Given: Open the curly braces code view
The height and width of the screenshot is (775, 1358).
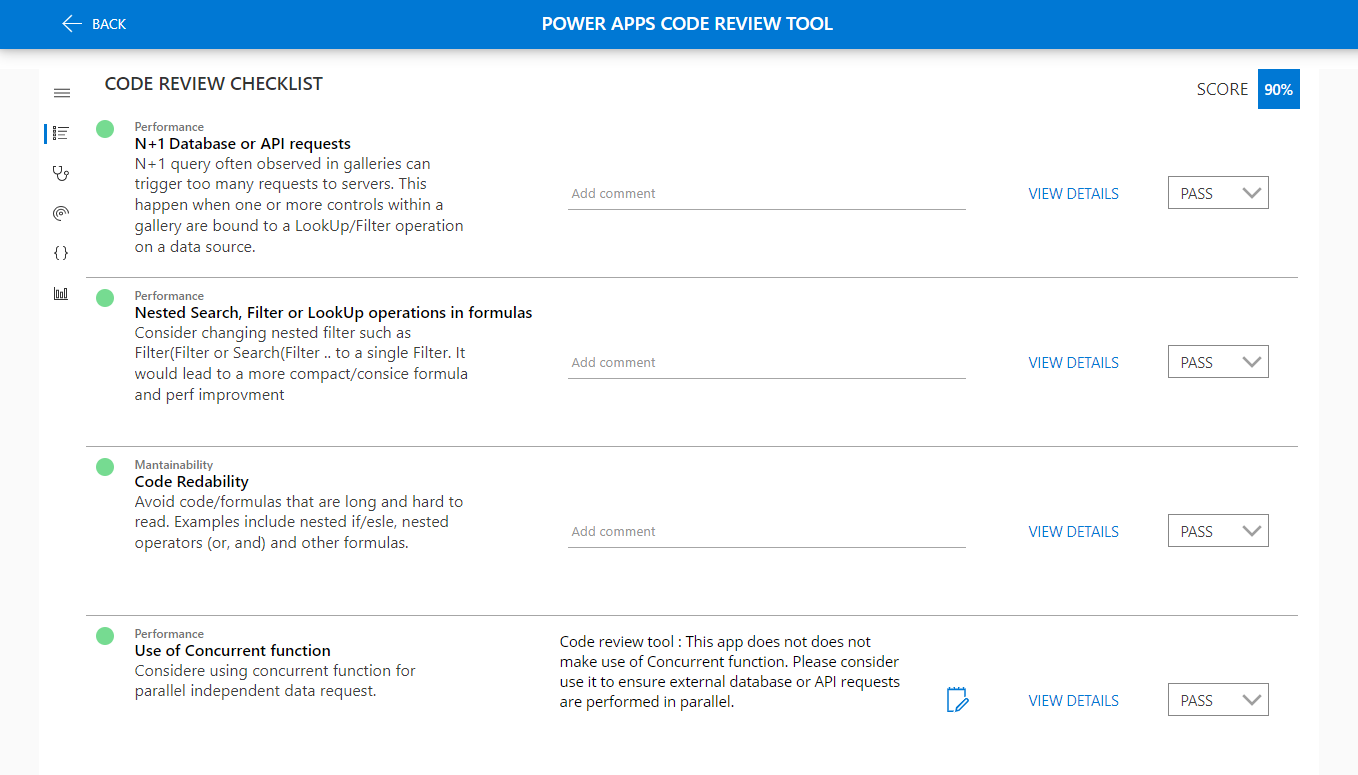Looking at the screenshot, I should [61, 253].
